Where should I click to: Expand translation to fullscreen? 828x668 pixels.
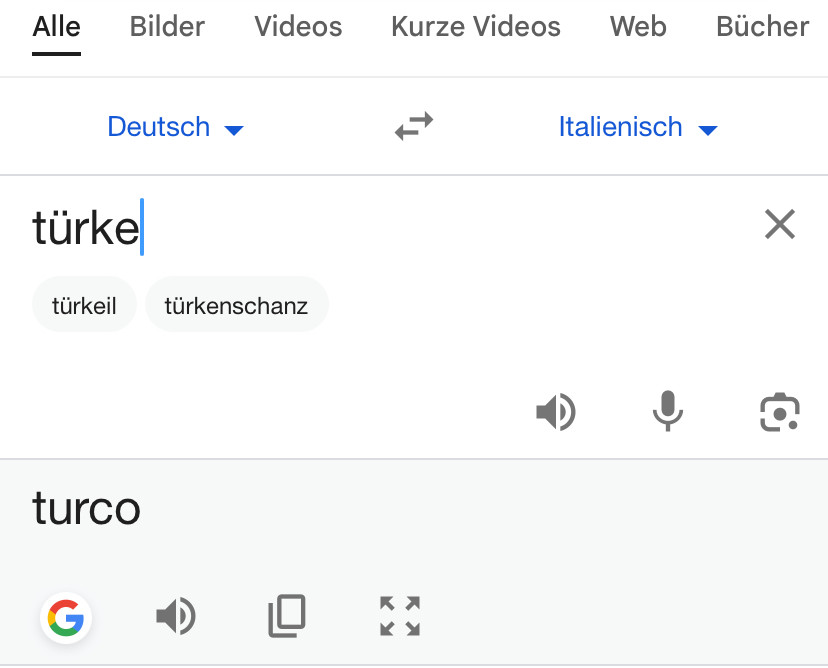(400, 617)
